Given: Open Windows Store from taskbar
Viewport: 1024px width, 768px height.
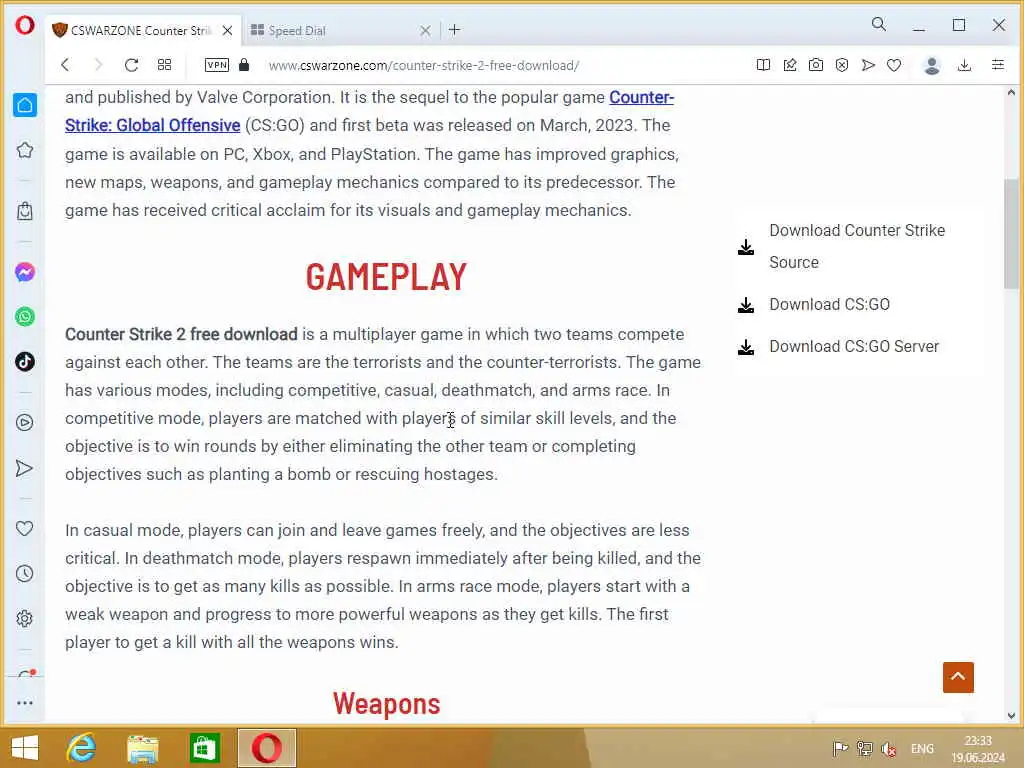Looking at the screenshot, I should [204, 748].
